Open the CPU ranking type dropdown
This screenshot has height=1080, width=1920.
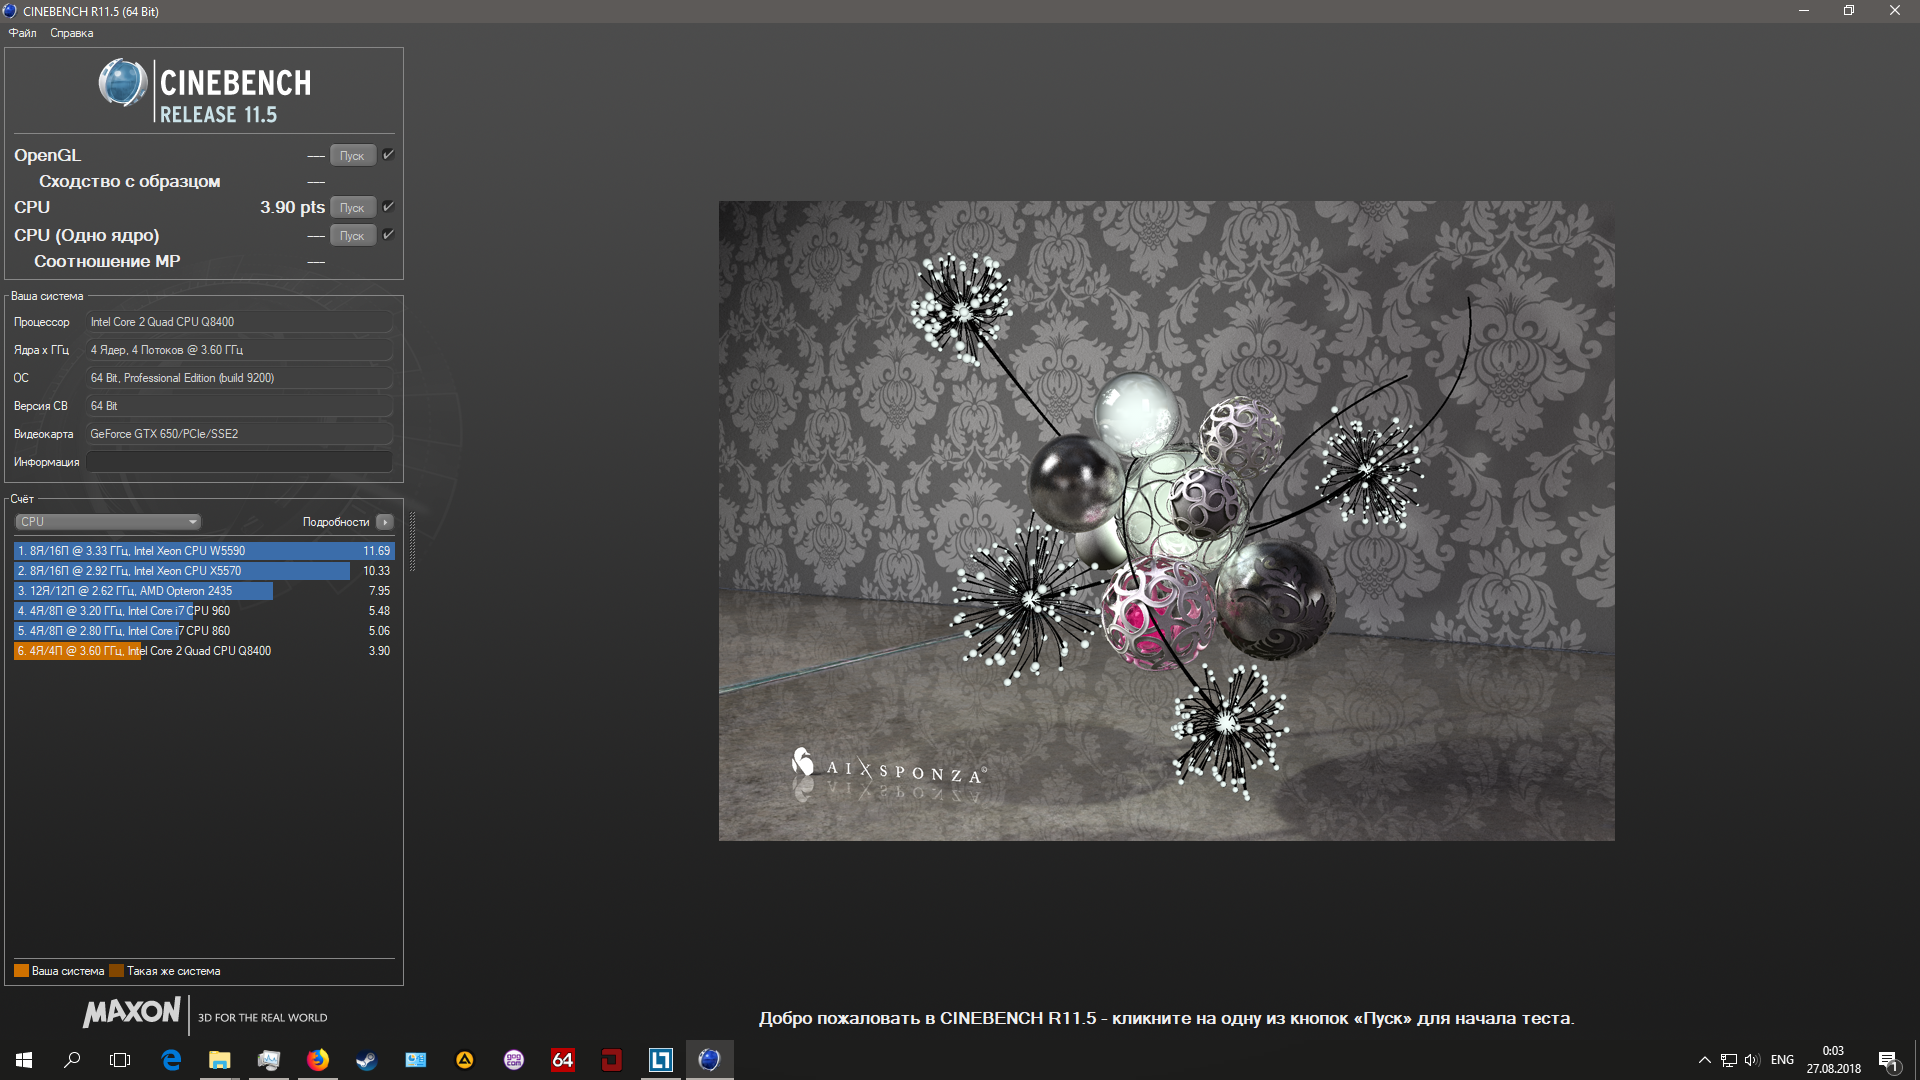(108, 522)
